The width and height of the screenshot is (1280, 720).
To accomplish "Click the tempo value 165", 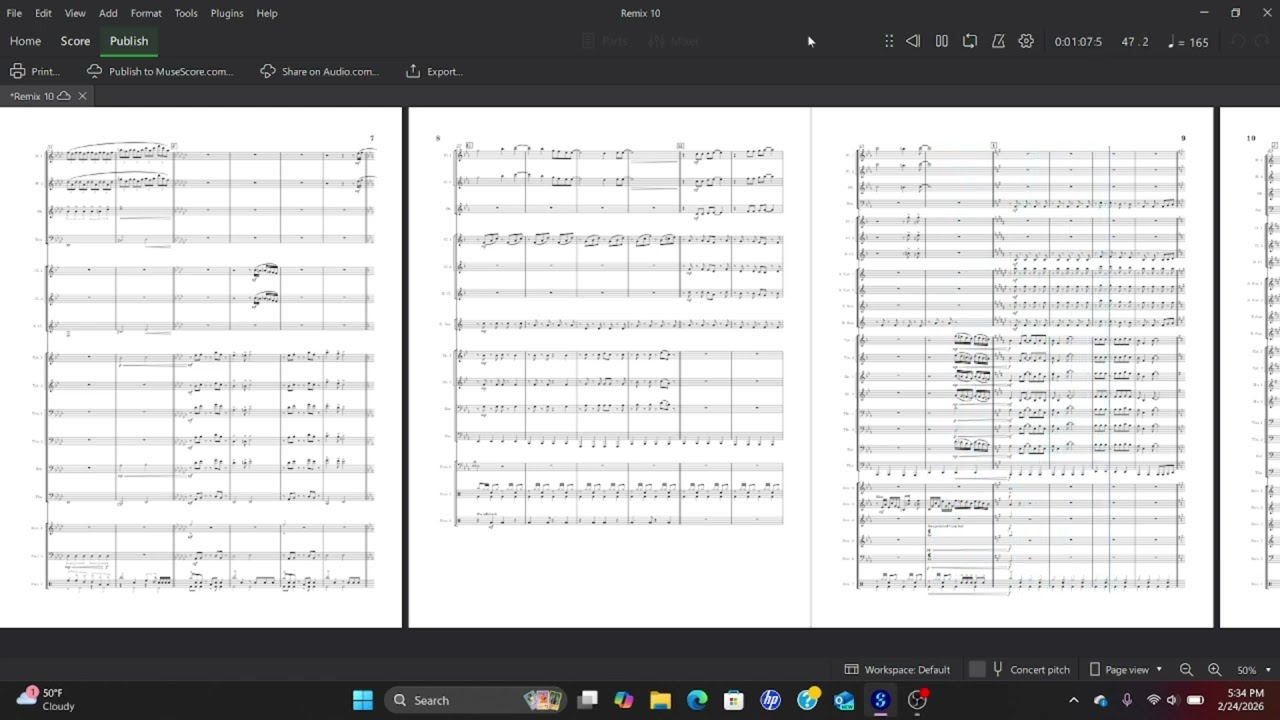I will click(1199, 42).
